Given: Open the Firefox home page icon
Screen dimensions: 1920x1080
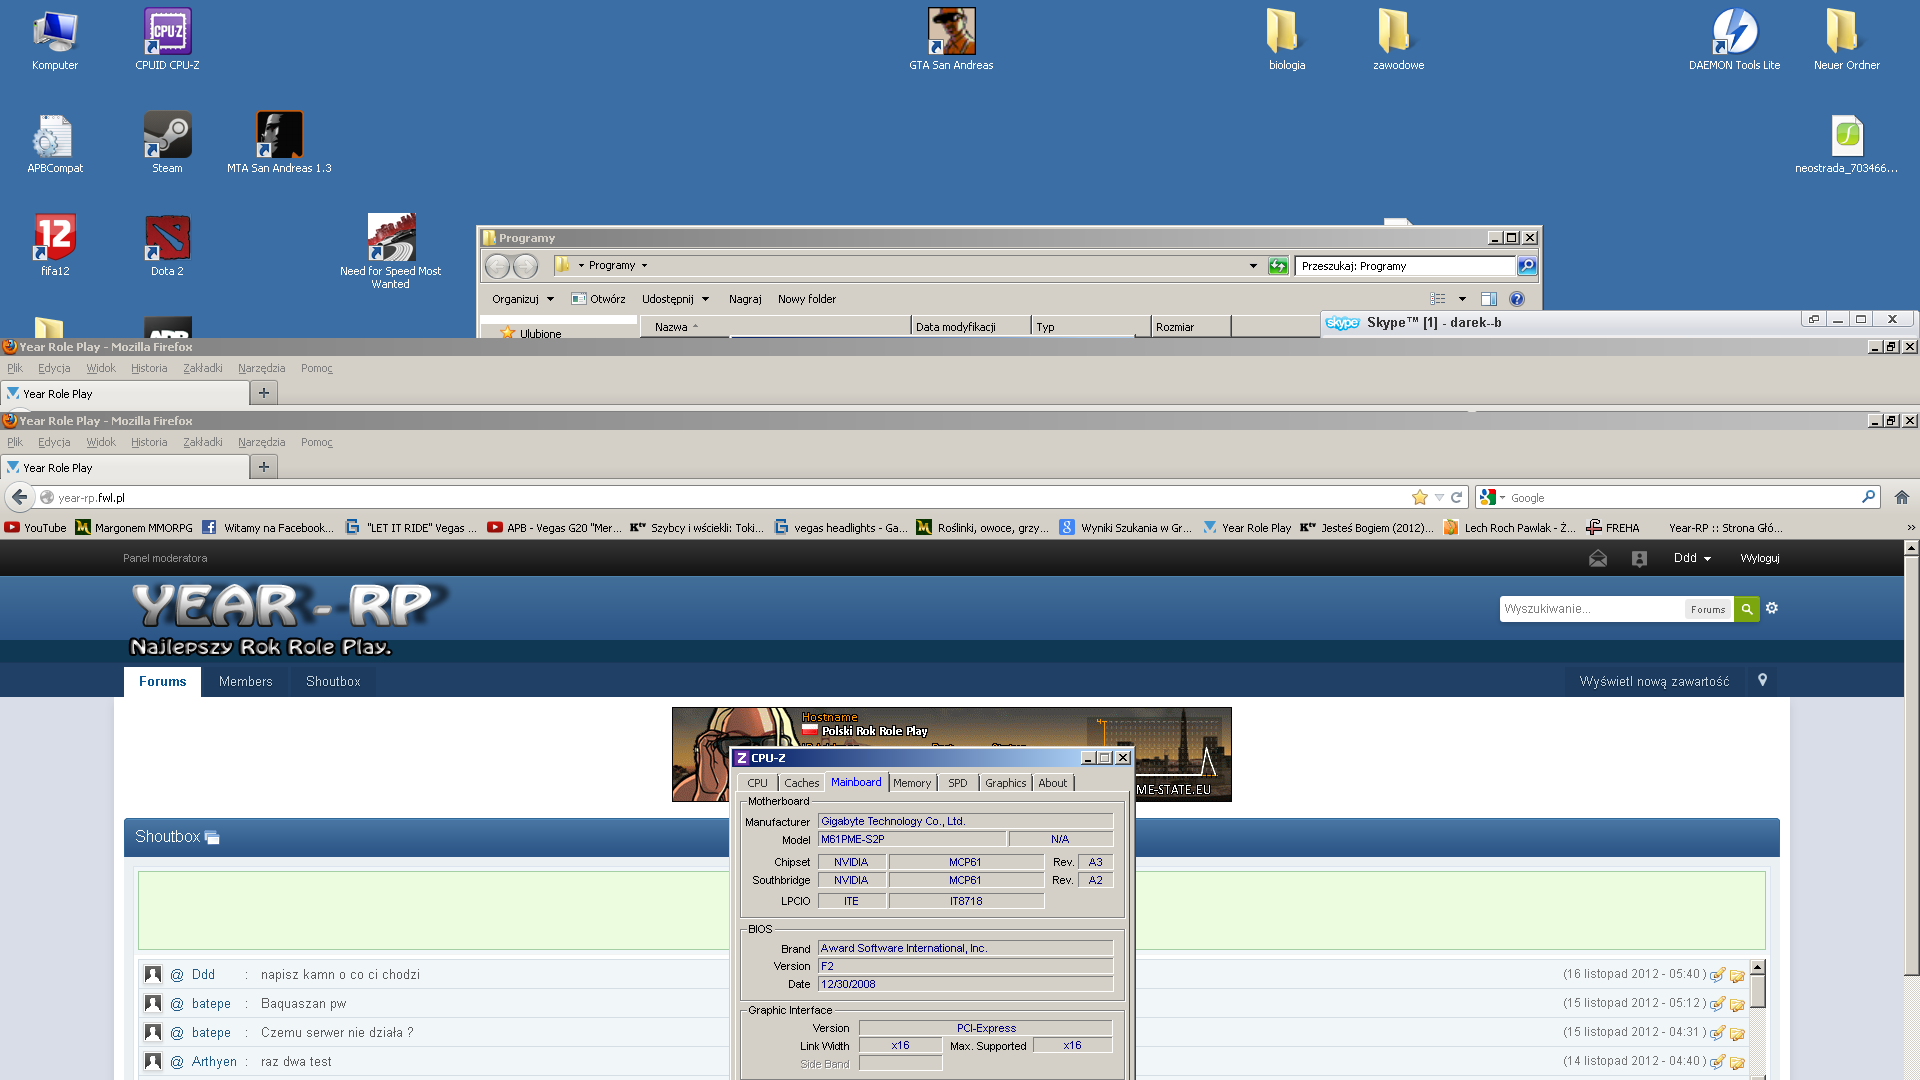Looking at the screenshot, I should pos(1902,498).
